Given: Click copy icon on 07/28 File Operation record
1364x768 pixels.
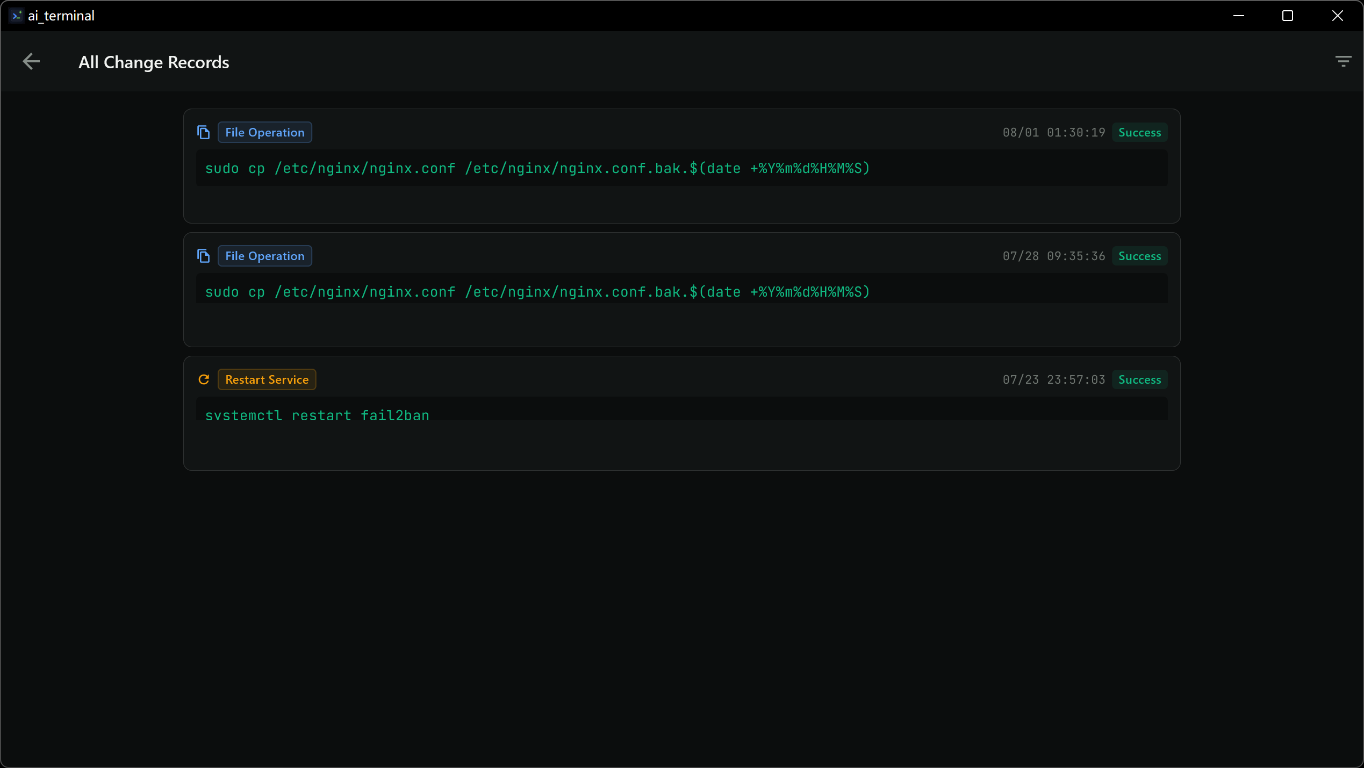Looking at the screenshot, I should 204,256.
